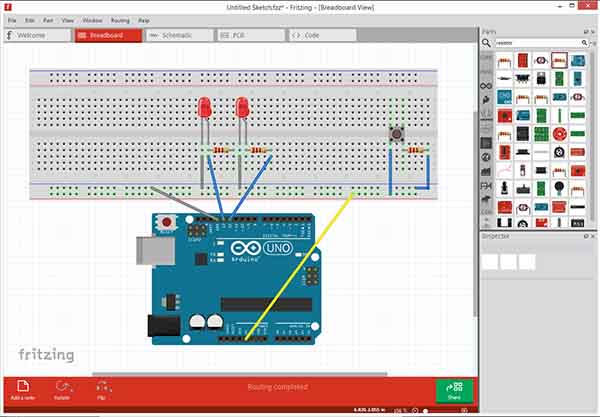Viewport: 600px width, 417px height.
Task: Select the left red LED on breadboard
Action: coord(205,108)
